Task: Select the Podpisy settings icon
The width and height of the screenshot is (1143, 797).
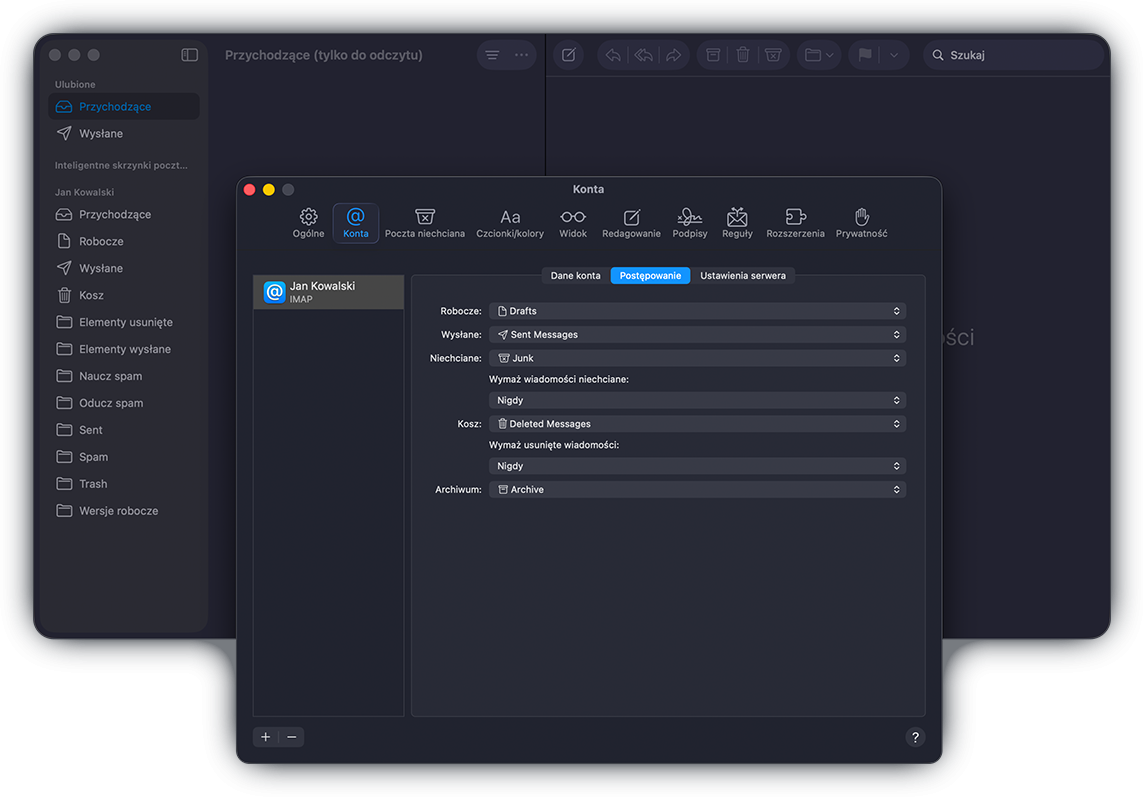Action: (689, 222)
